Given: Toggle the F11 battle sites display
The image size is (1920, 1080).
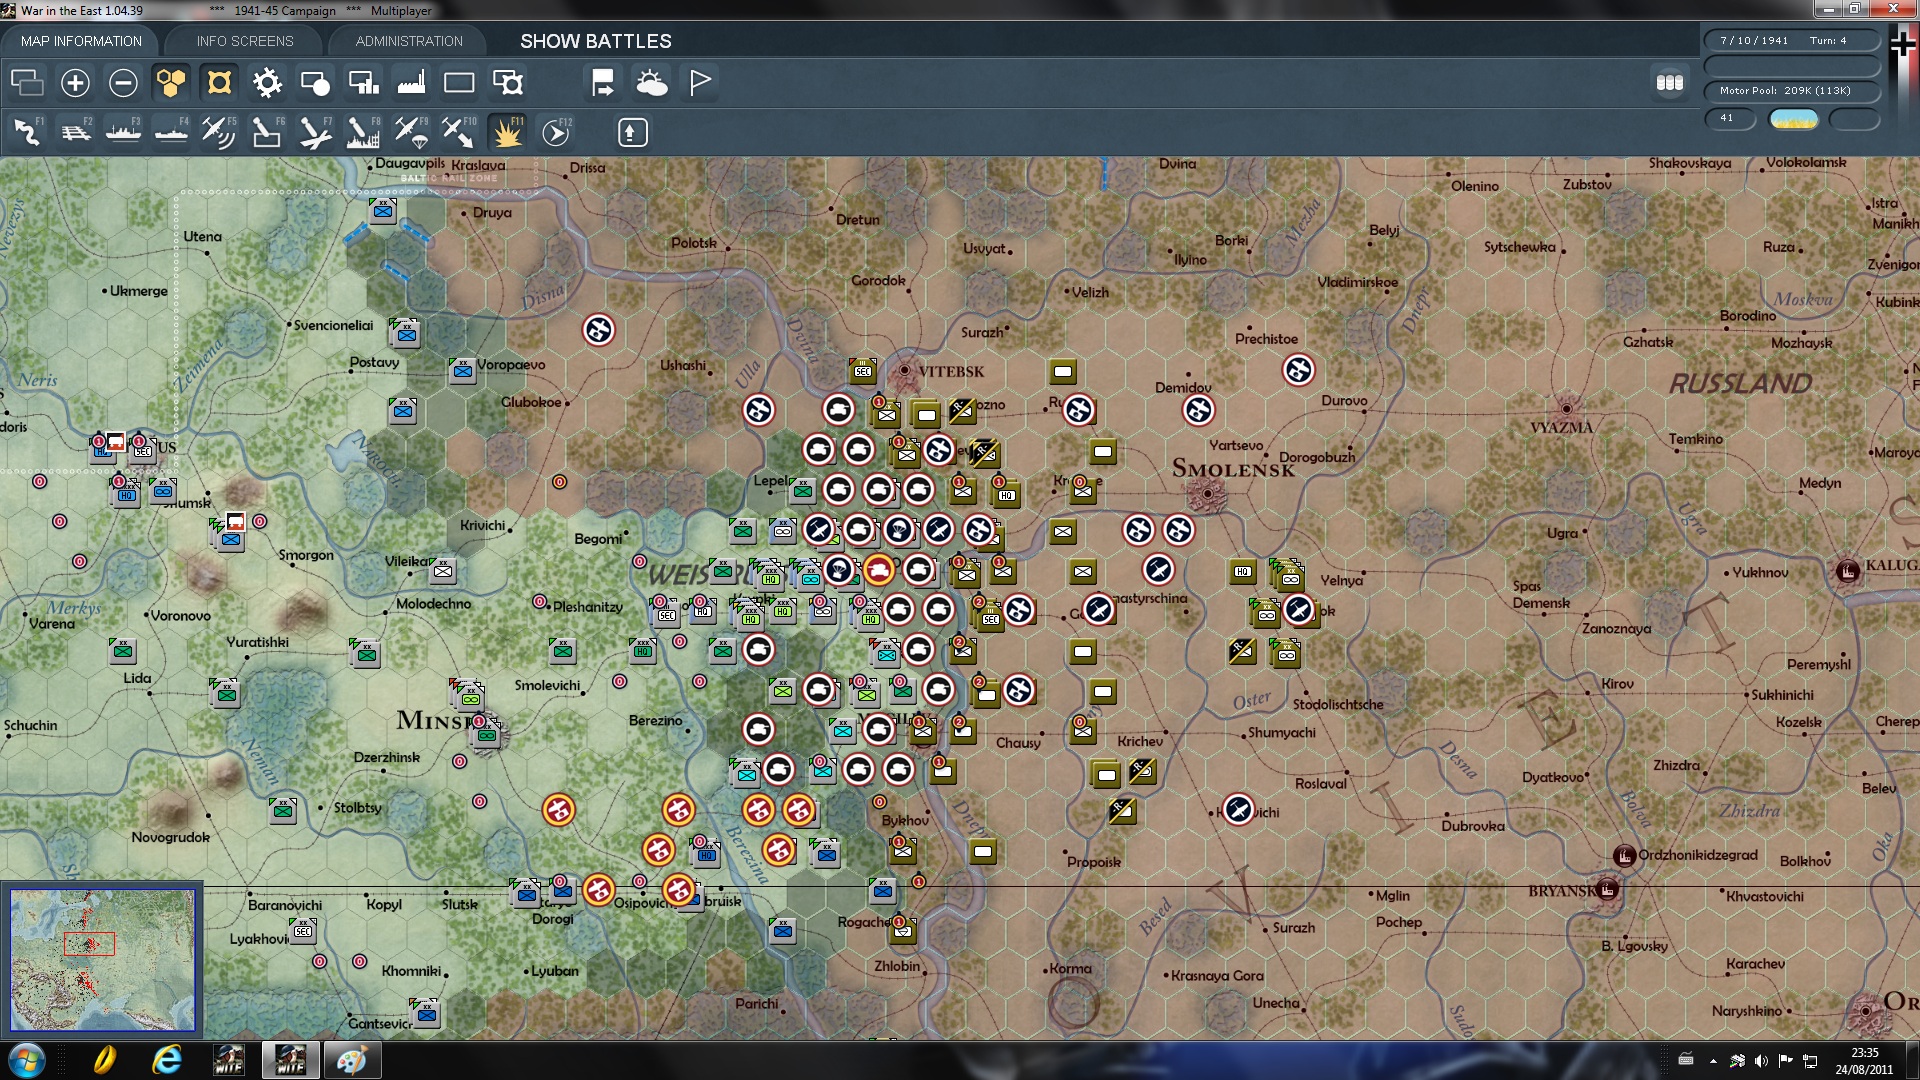Looking at the screenshot, I should coord(507,132).
